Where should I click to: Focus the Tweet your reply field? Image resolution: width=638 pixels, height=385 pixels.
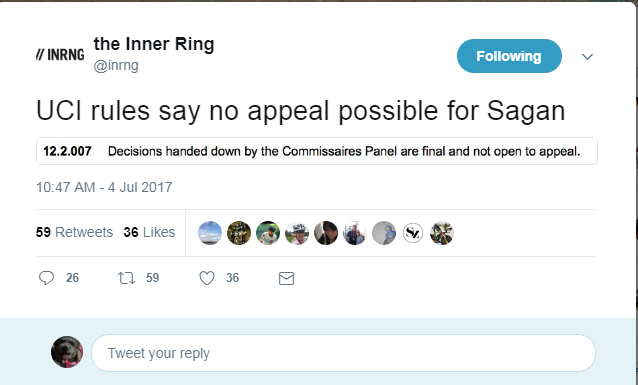343,353
